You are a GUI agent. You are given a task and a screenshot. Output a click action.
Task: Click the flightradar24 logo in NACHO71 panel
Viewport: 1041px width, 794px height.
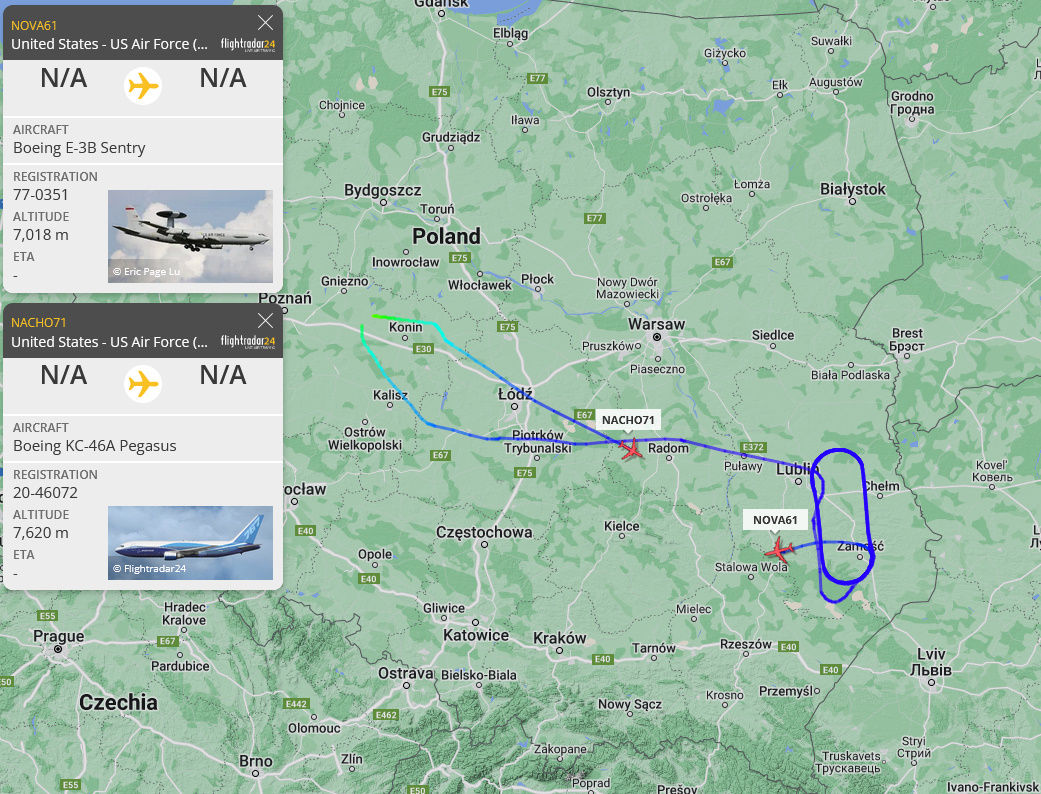[248, 341]
